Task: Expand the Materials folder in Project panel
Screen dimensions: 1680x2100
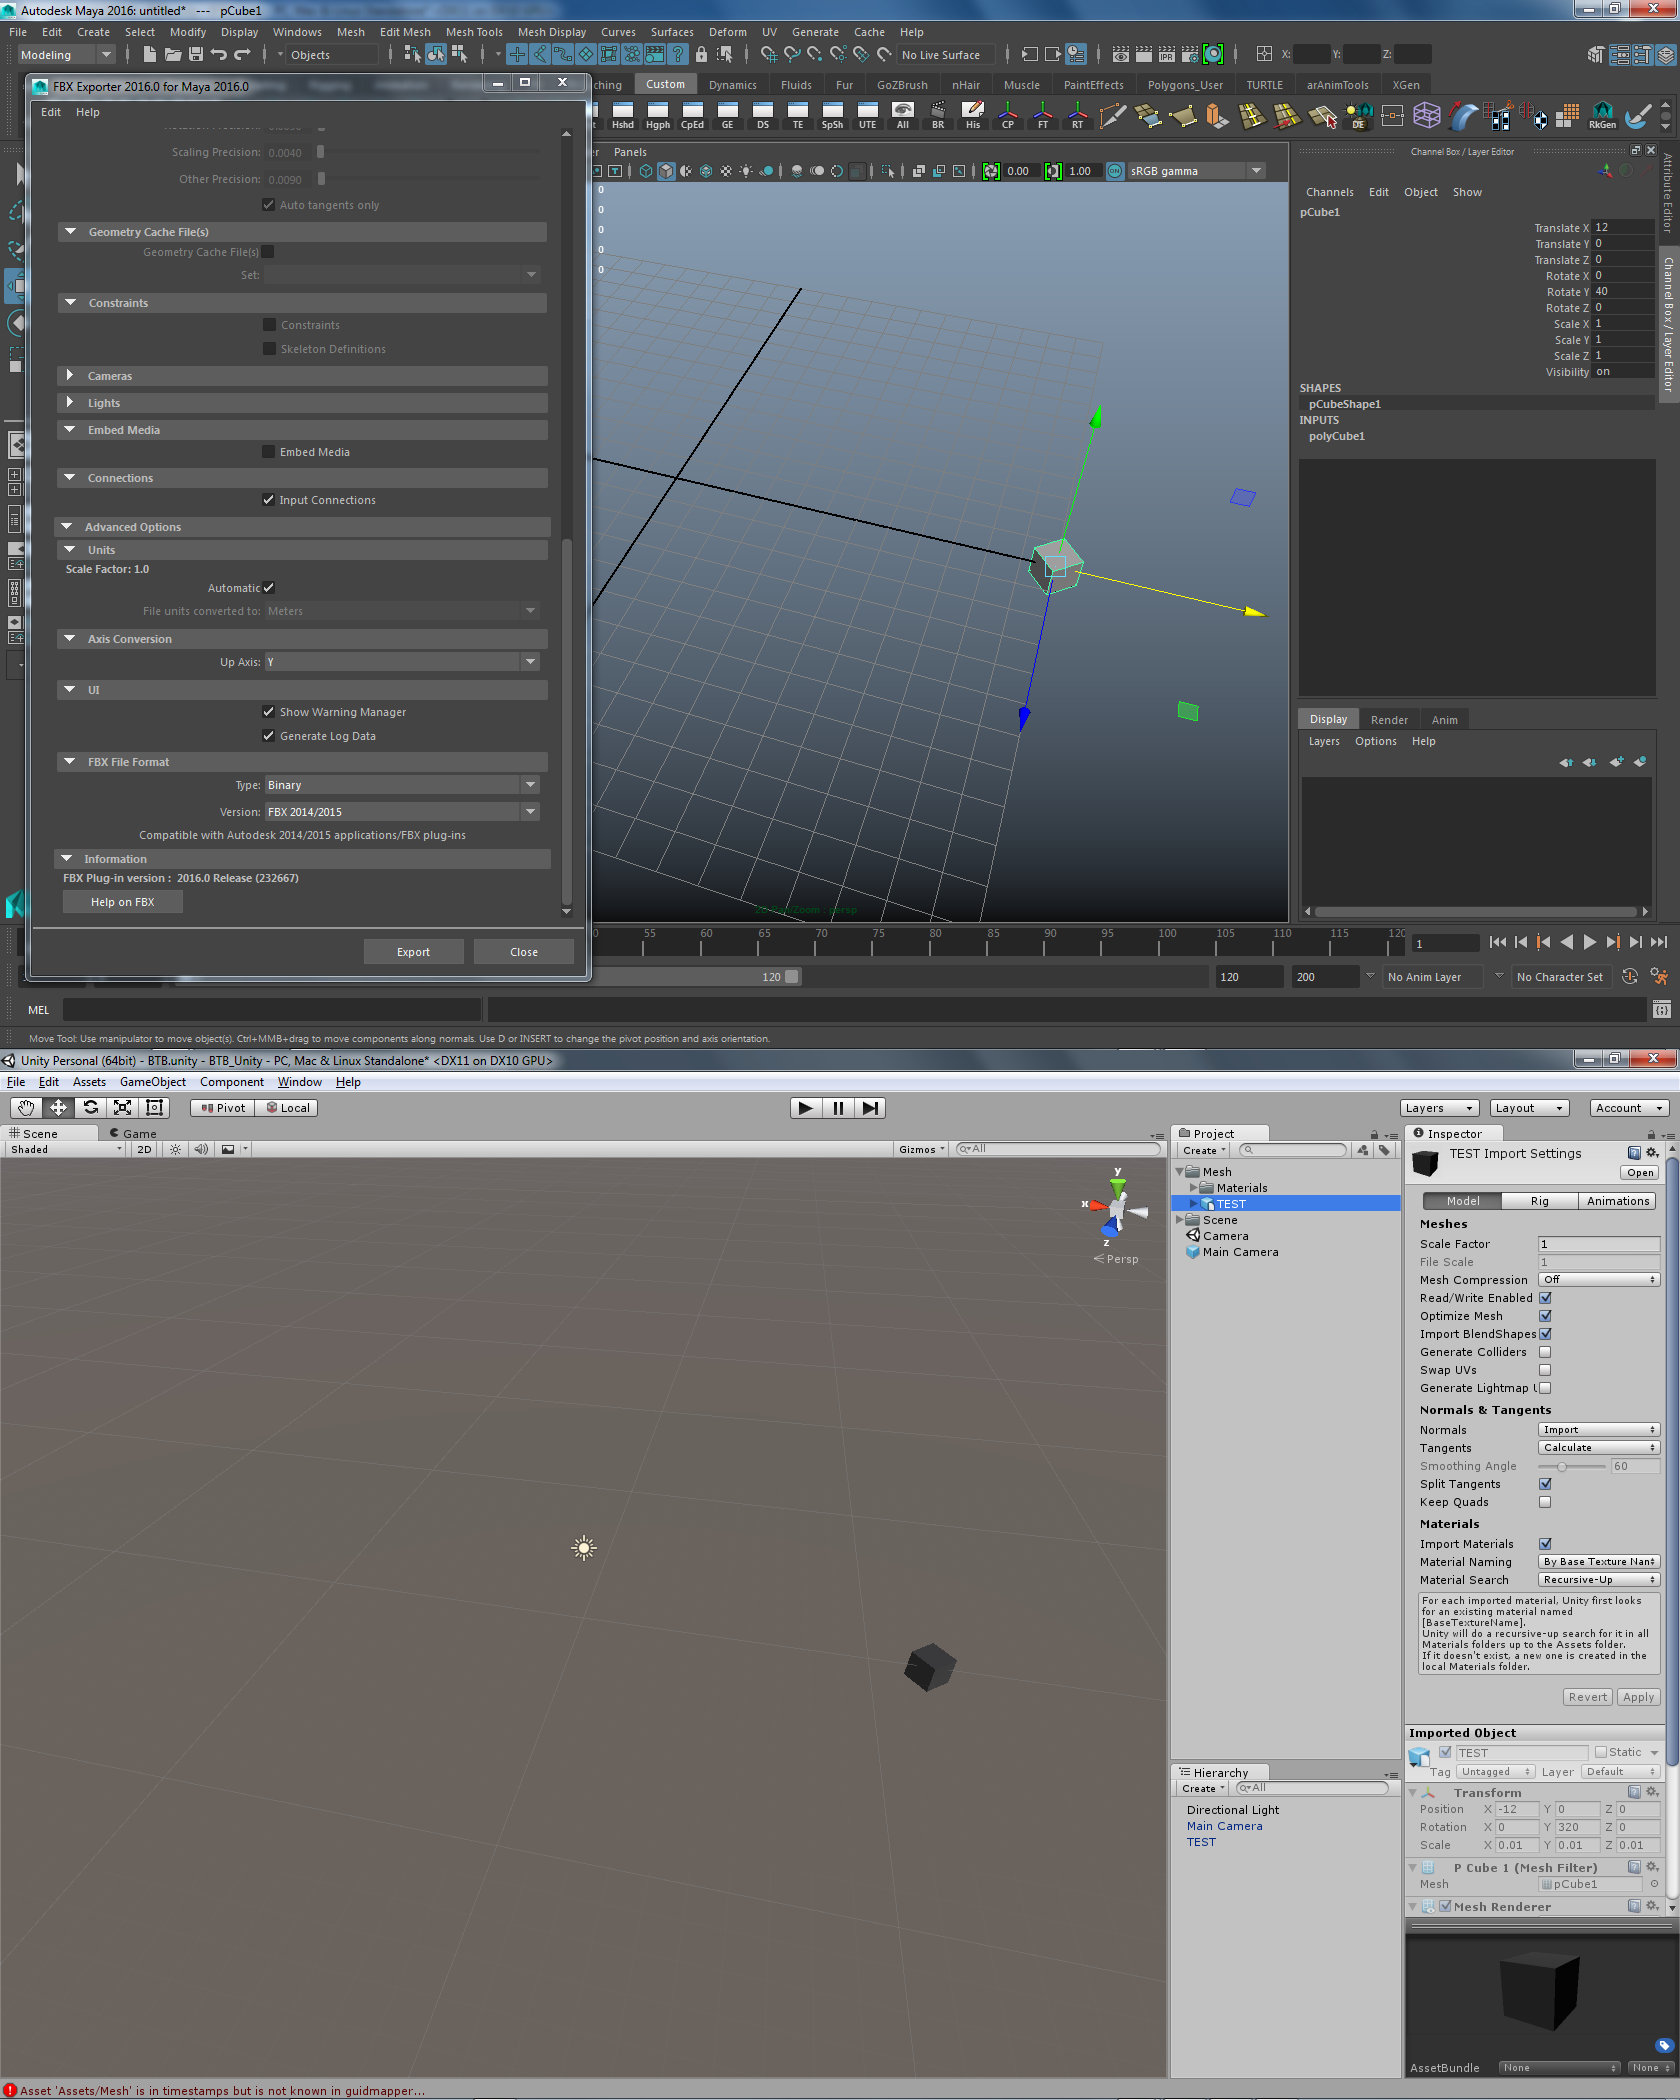Action: (1193, 1188)
